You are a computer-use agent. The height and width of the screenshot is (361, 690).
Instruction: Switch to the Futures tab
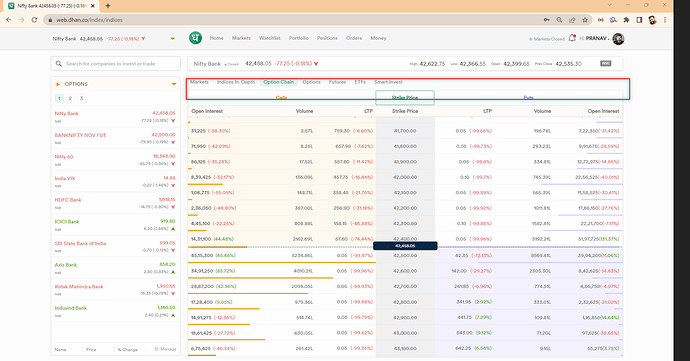(338, 82)
